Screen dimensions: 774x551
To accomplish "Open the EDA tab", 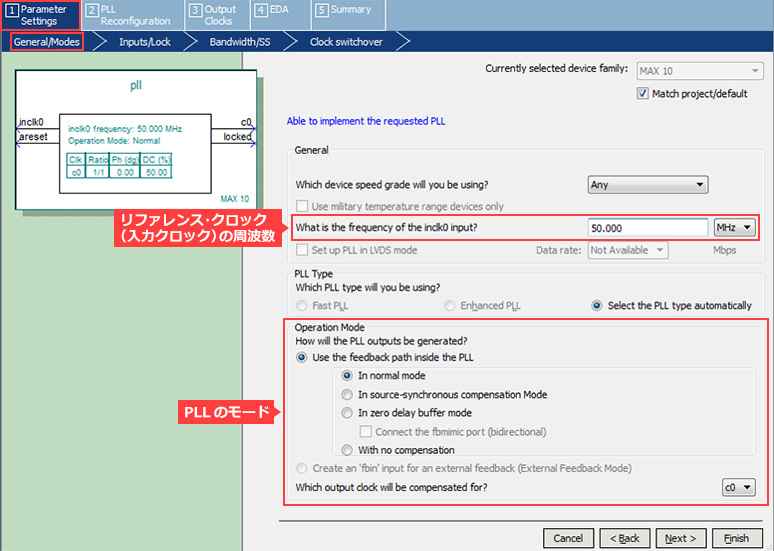I will [x=274, y=10].
